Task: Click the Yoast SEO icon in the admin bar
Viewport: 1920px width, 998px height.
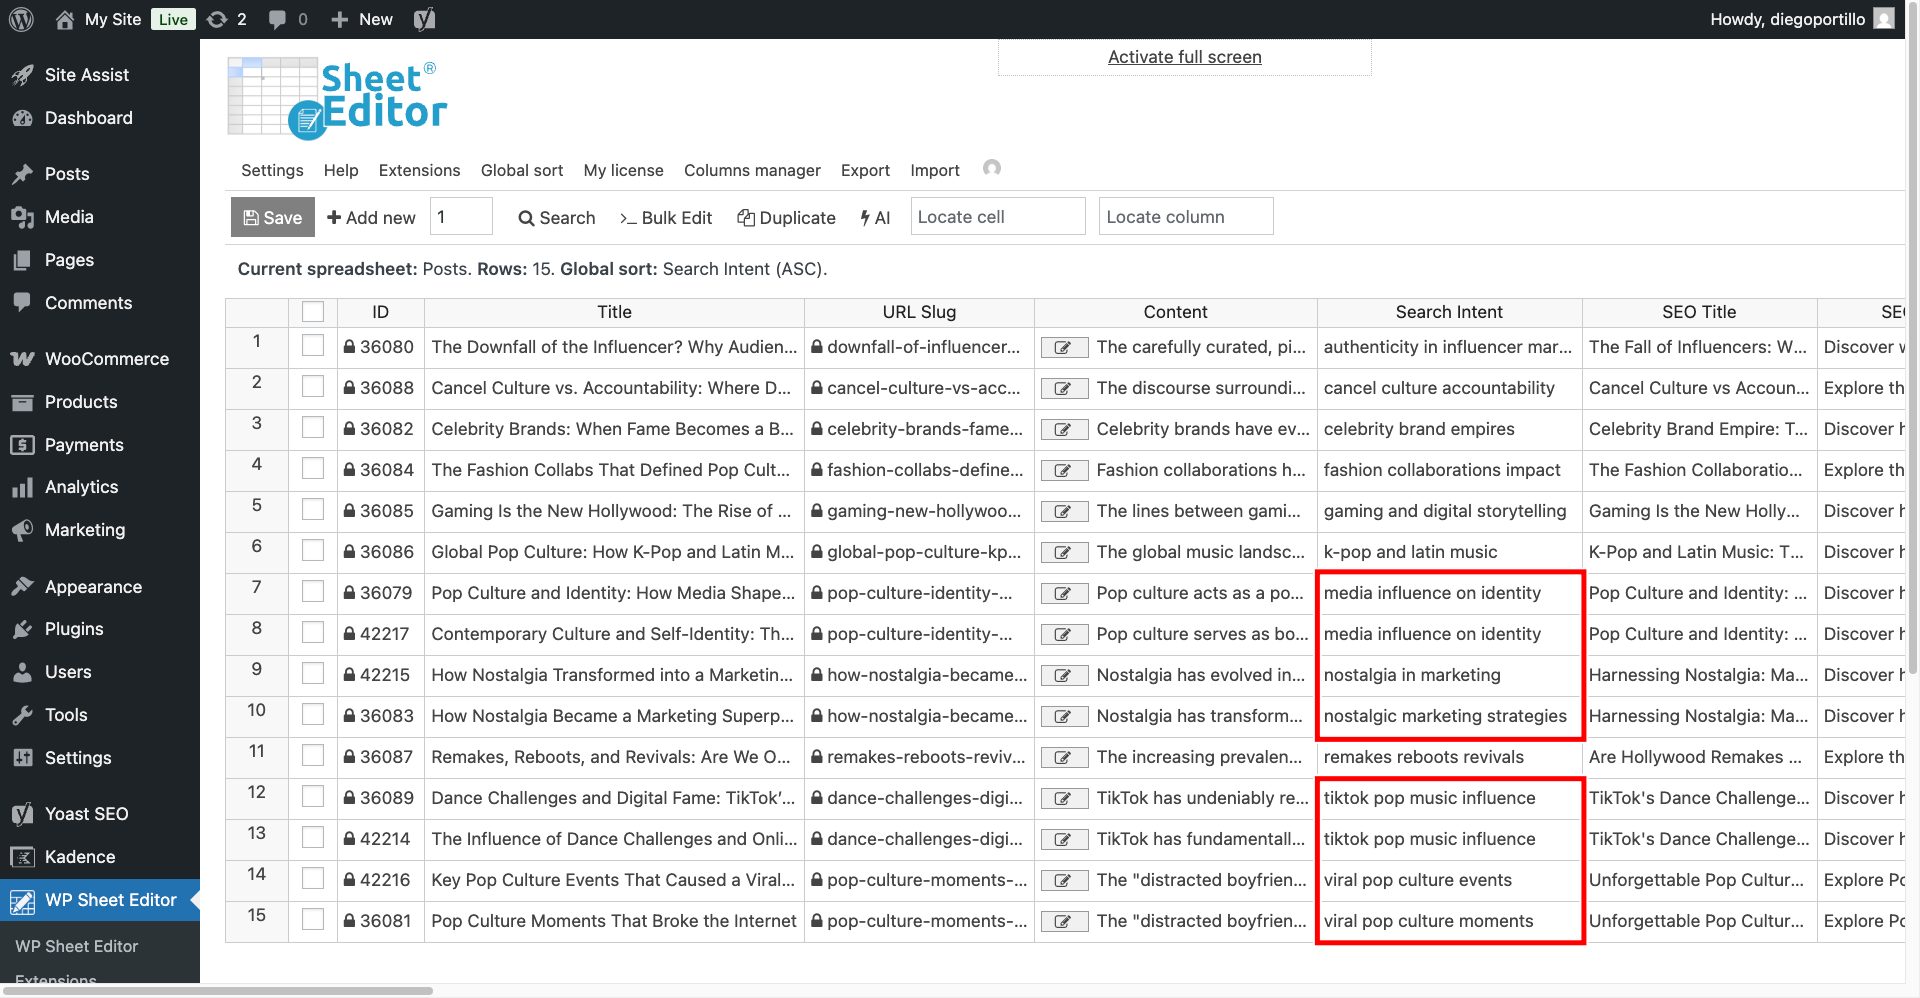Action: (x=423, y=19)
